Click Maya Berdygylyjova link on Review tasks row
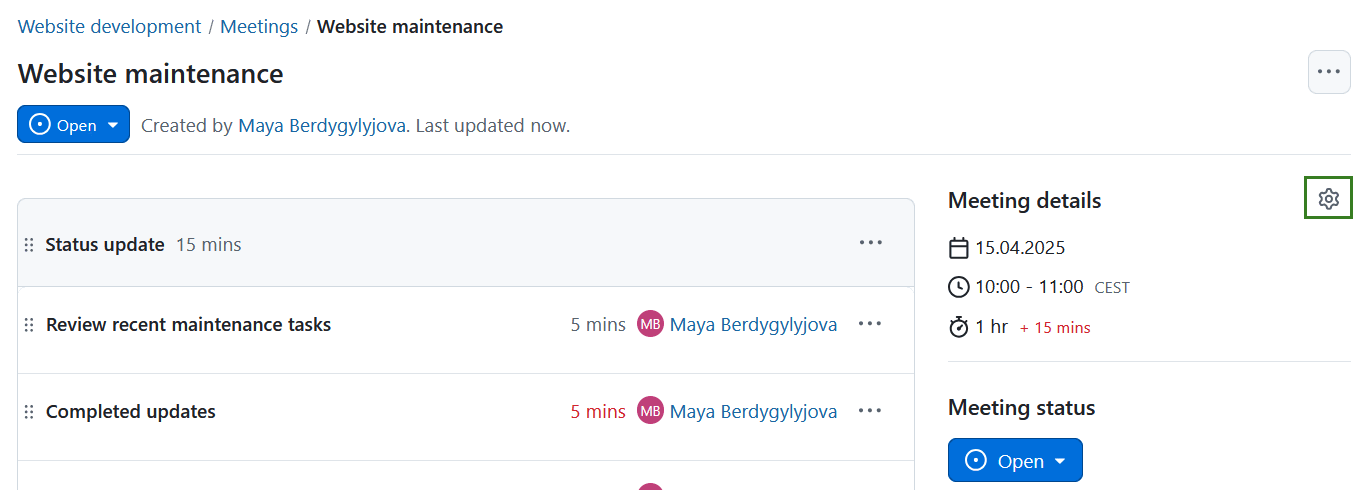The height and width of the screenshot is (490, 1368). click(753, 324)
